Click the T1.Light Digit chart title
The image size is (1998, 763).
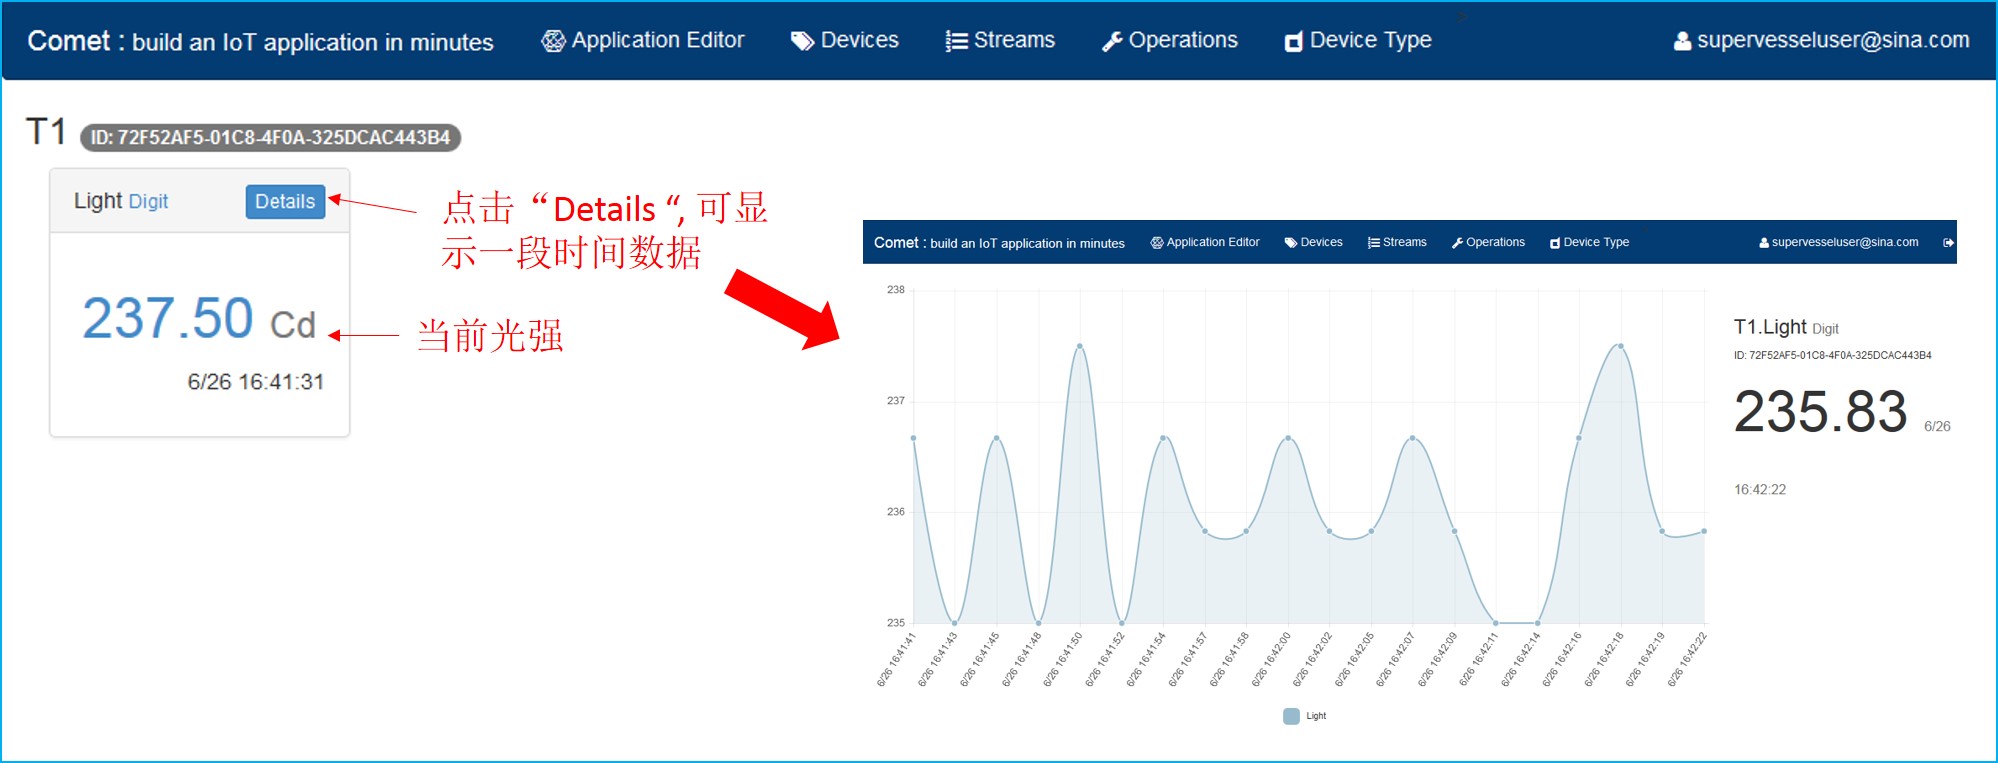click(x=1786, y=327)
